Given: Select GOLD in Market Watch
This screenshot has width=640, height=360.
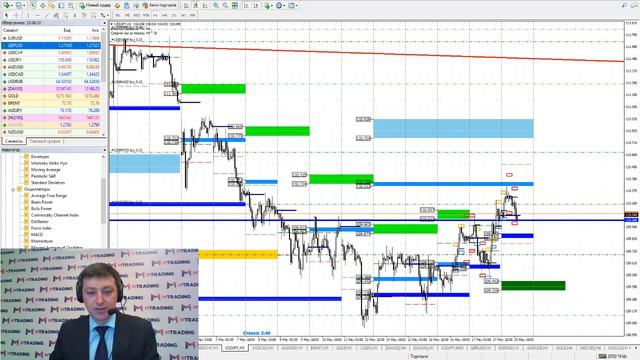Looking at the screenshot, I should click(51, 96).
